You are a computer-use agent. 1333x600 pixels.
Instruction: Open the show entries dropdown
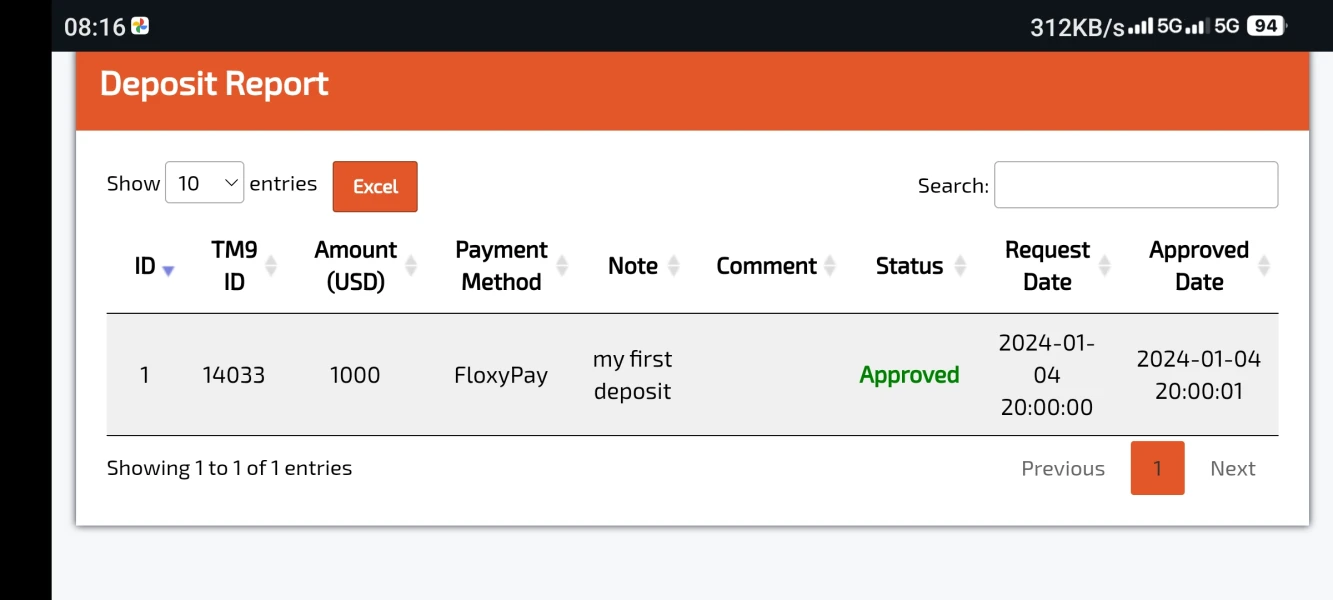pyautogui.click(x=204, y=183)
